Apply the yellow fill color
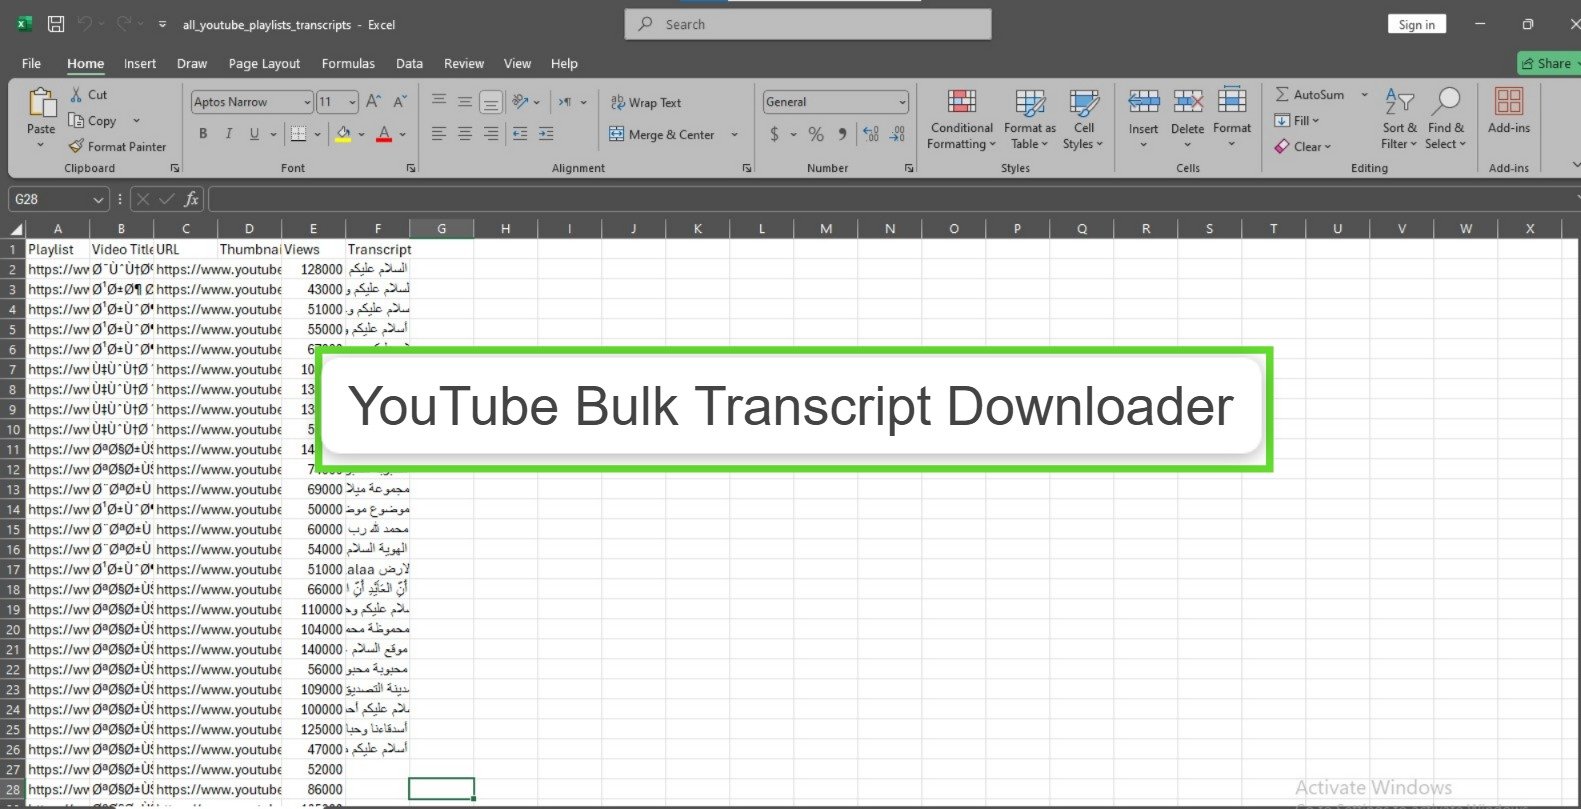The width and height of the screenshot is (1581, 809). [344, 134]
